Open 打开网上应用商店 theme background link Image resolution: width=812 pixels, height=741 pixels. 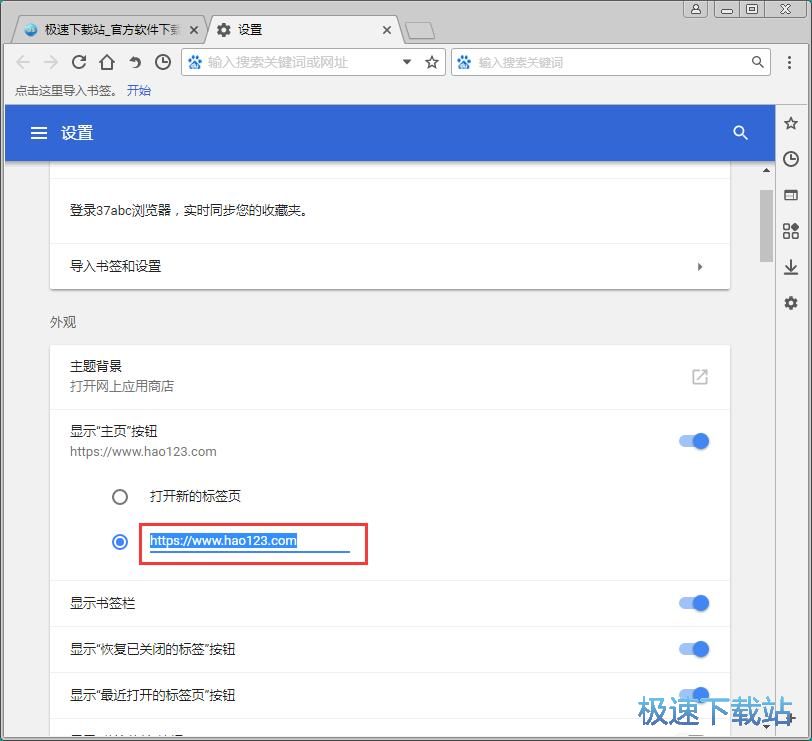(699, 377)
